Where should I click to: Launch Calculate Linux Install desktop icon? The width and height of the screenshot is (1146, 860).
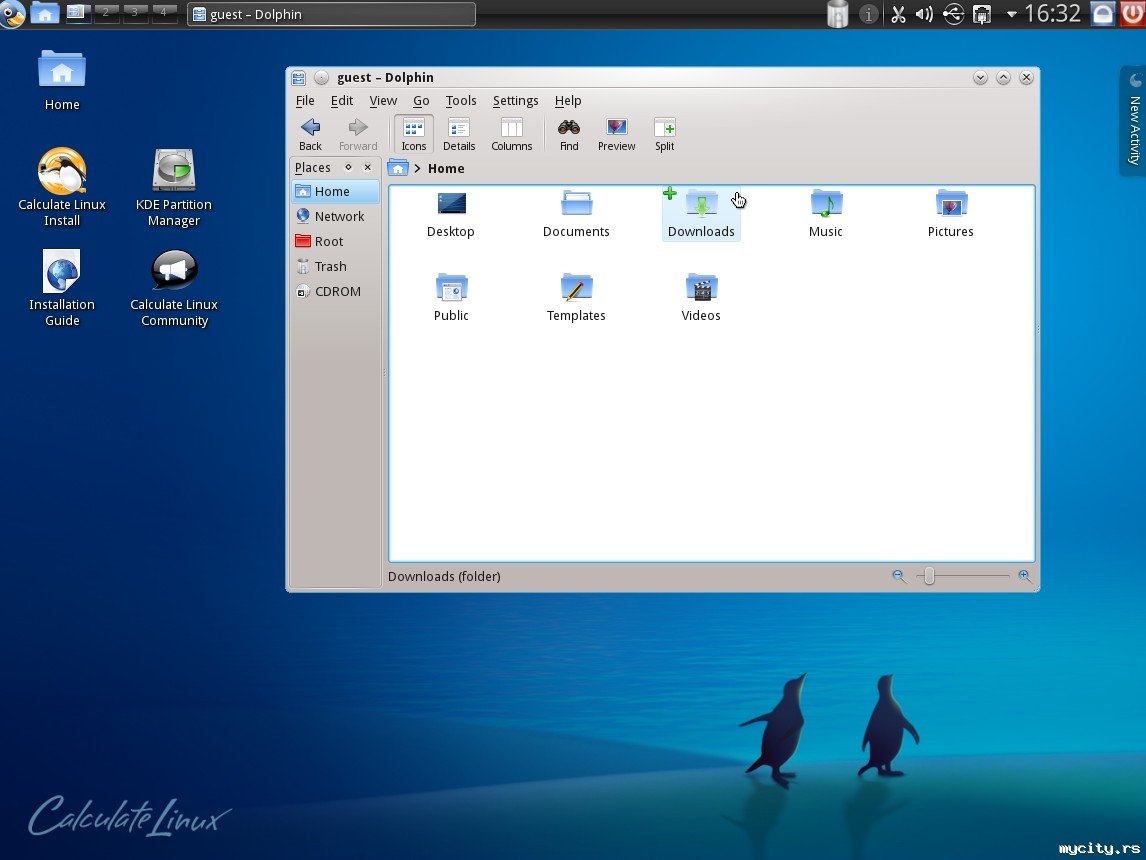(62, 188)
